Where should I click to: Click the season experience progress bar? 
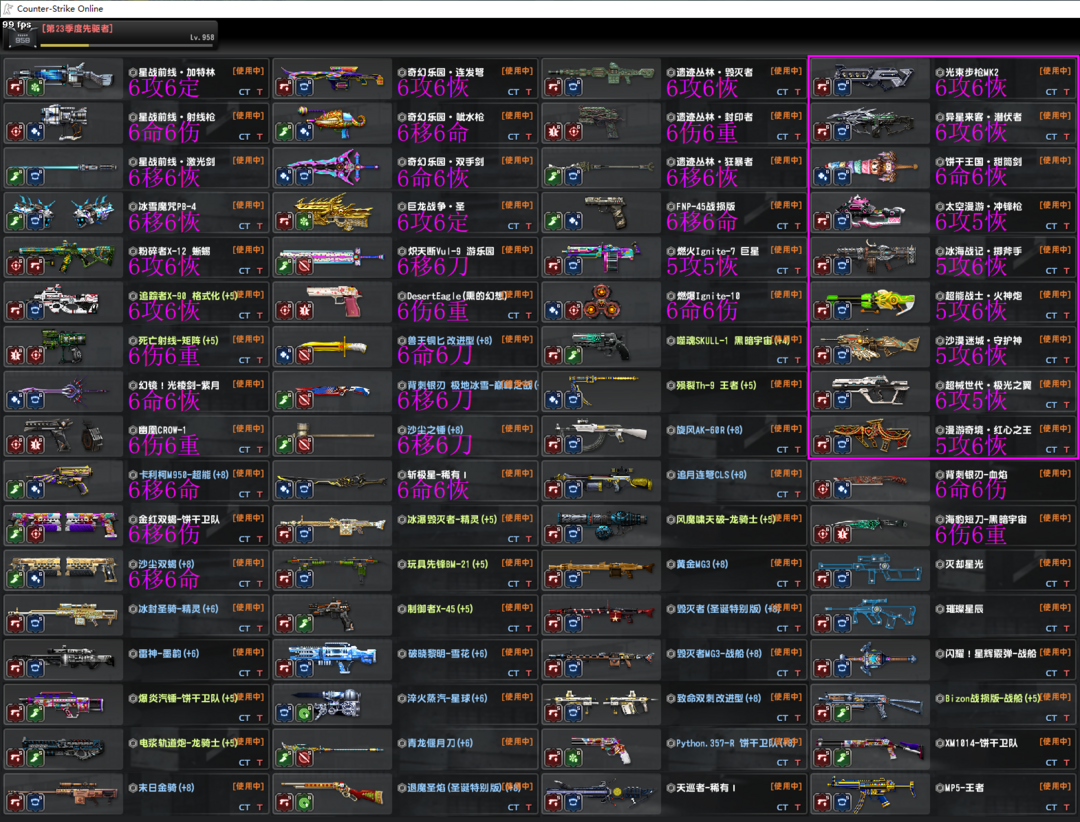[127, 45]
